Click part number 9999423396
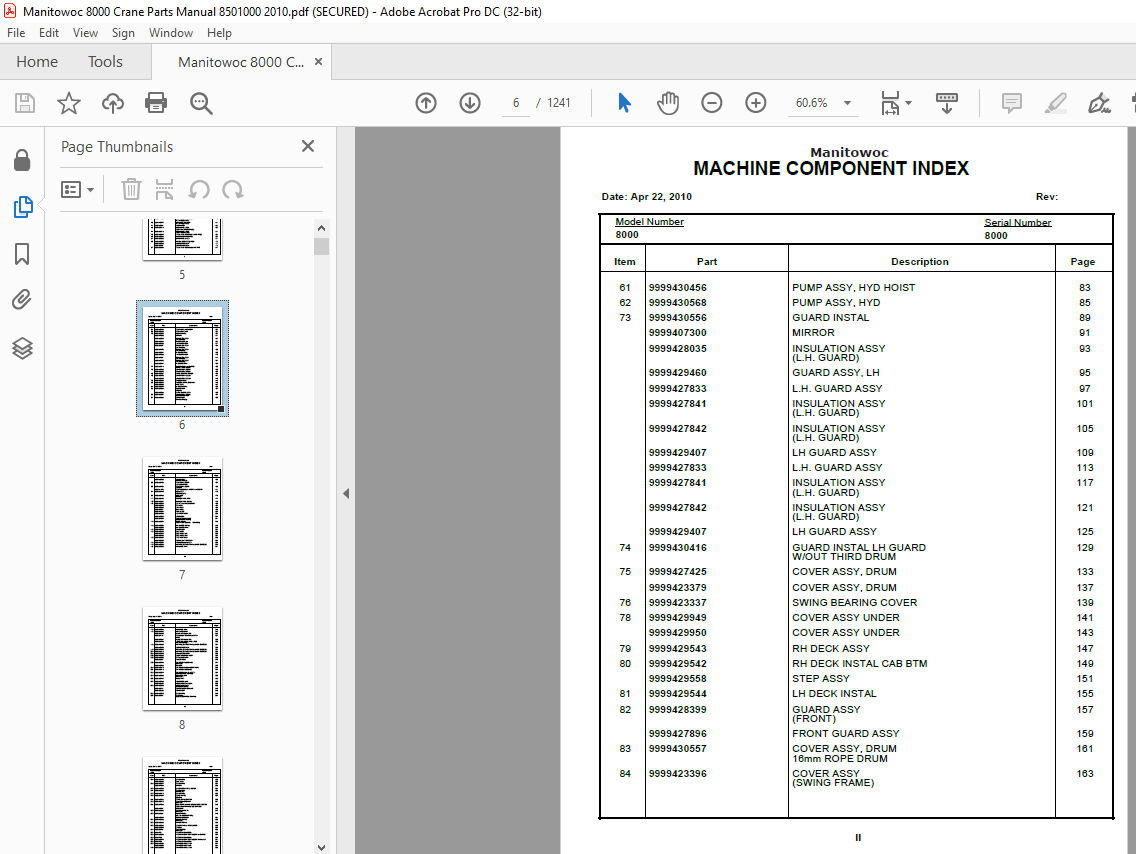Image resolution: width=1136 pixels, height=854 pixels. click(677, 774)
